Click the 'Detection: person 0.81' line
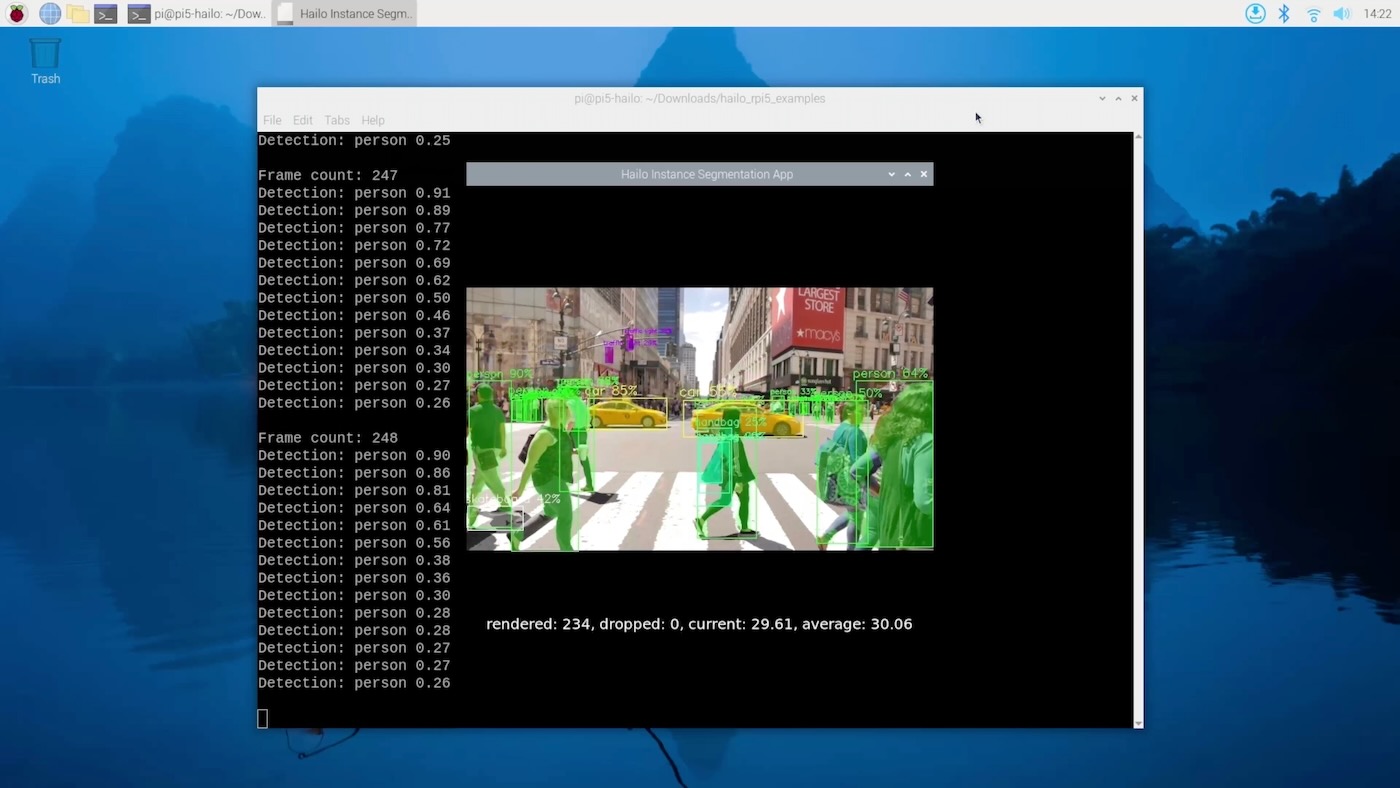The width and height of the screenshot is (1400, 788). pyautogui.click(x=354, y=490)
